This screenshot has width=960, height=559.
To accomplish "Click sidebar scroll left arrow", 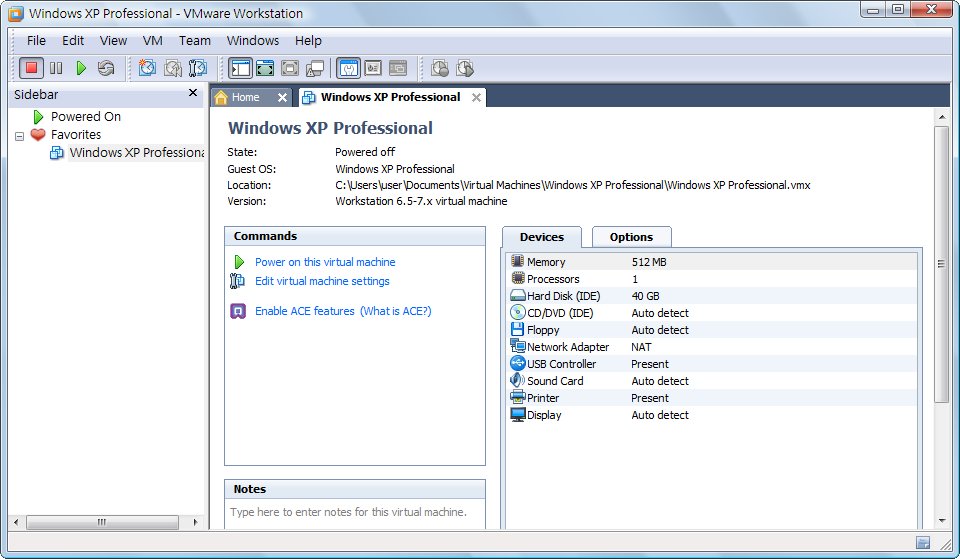I will (x=17, y=522).
